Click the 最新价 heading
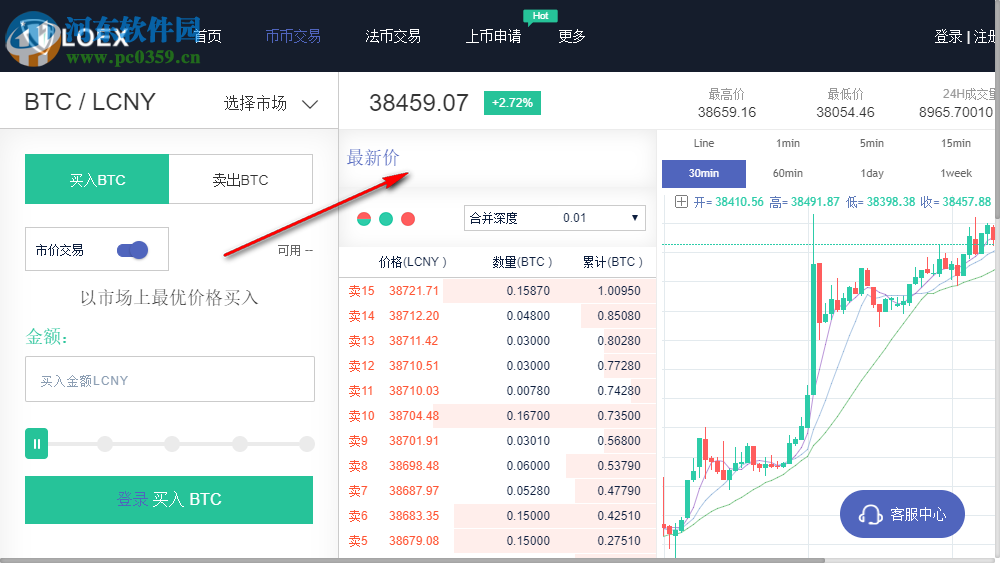This screenshot has width=1000, height=563. (x=373, y=157)
